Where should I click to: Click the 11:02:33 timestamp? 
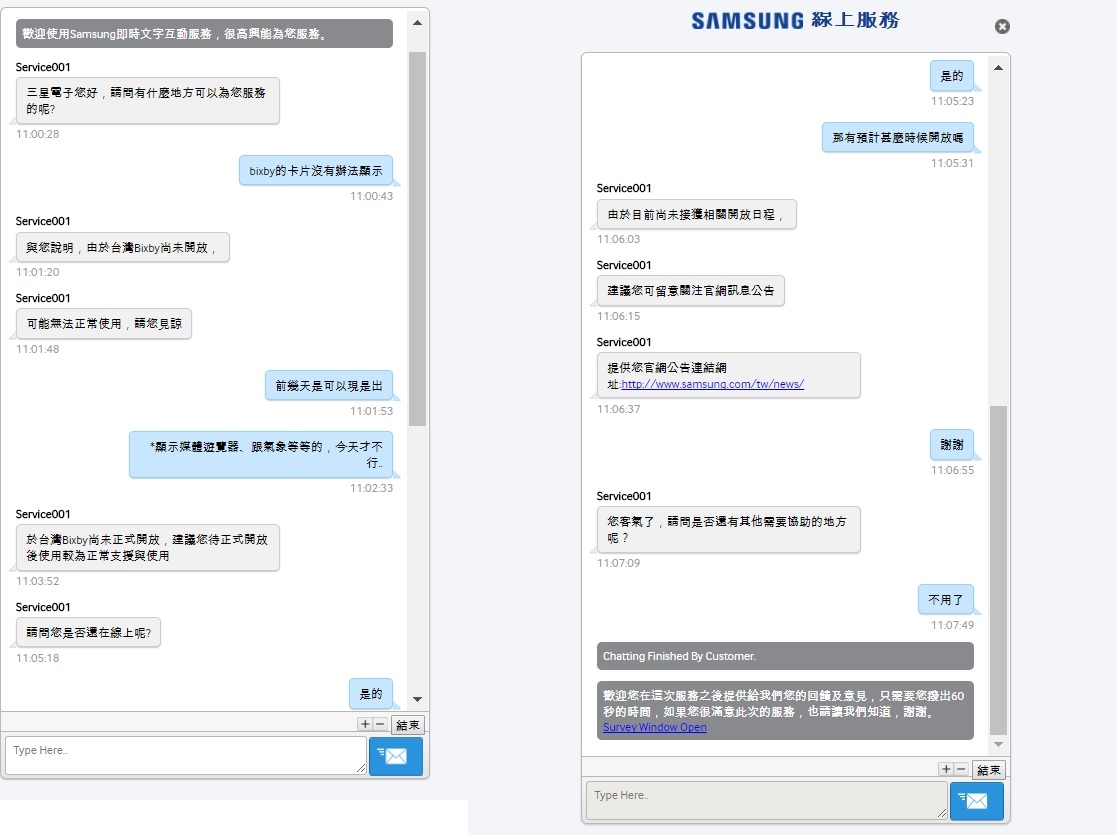point(371,488)
